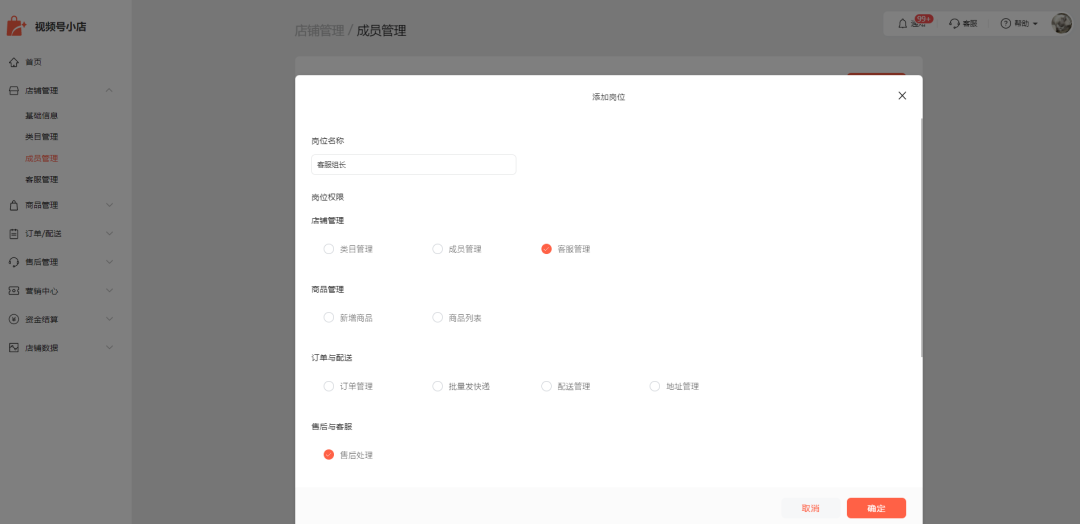Click the 视频号小店 shopping bag logo
Screen dimensions: 1080x524
[x=16, y=26]
